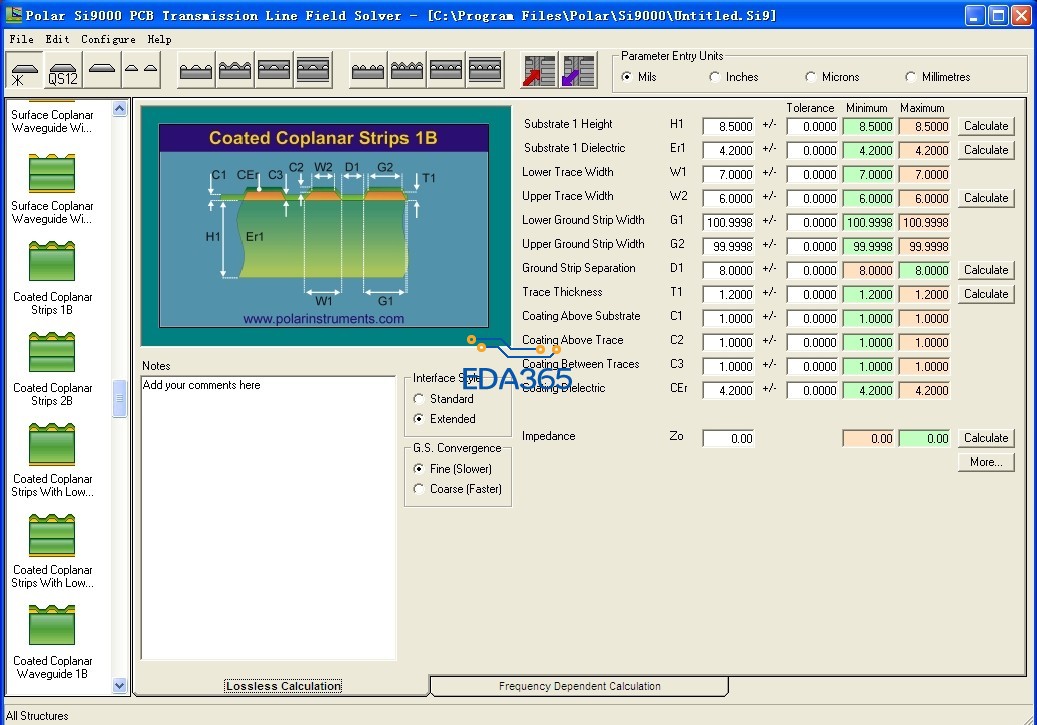Select the Coated Coplanar Waveguide 1B thumbnail
The image size is (1037, 725).
click(x=52, y=625)
